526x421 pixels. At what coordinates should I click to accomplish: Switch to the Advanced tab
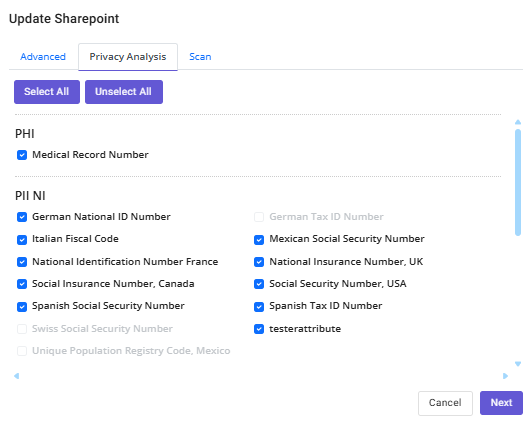click(43, 57)
